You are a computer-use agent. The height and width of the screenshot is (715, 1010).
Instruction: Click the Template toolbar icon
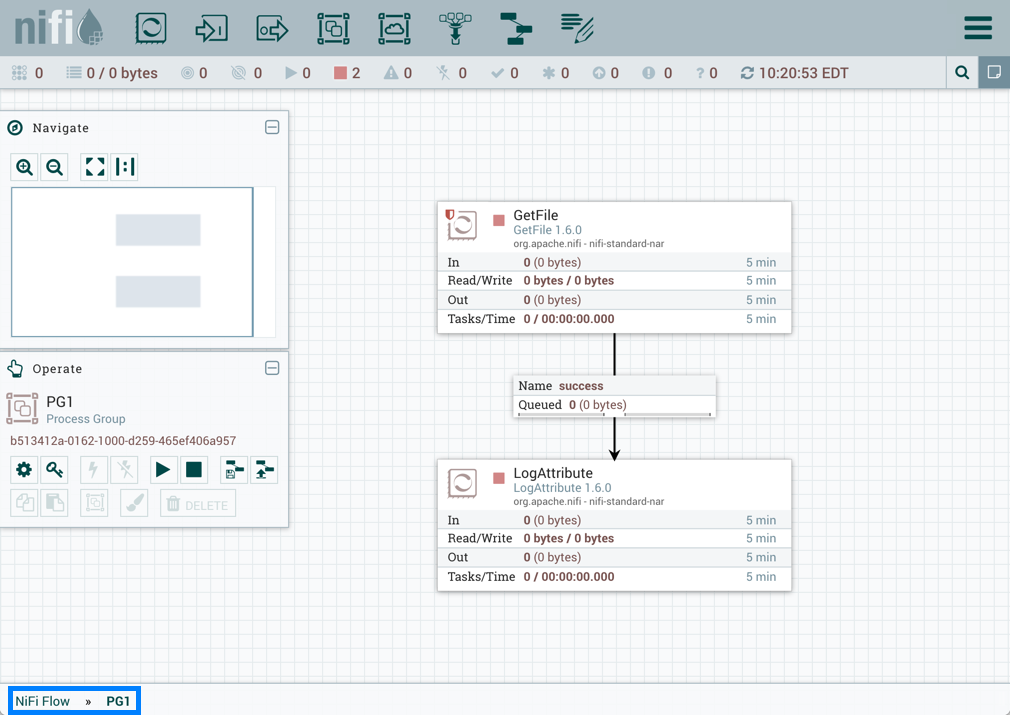517,28
